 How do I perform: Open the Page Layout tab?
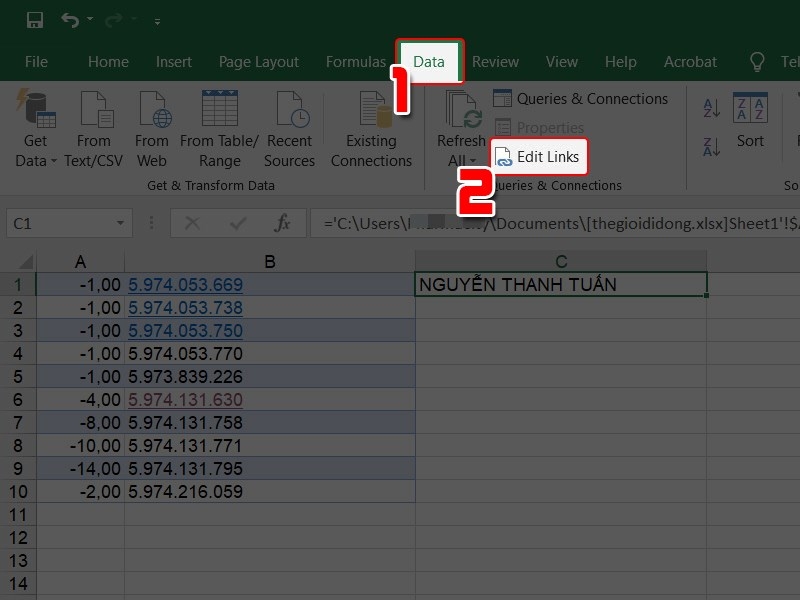tap(259, 62)
